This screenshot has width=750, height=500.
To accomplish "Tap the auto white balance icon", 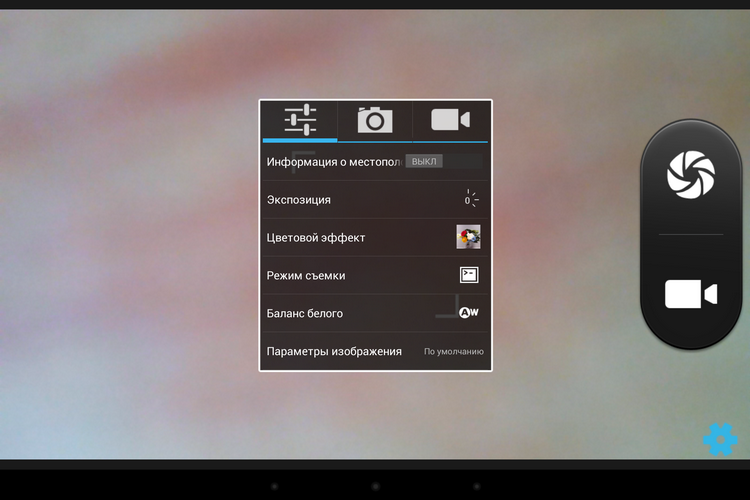I will [468, 312].
